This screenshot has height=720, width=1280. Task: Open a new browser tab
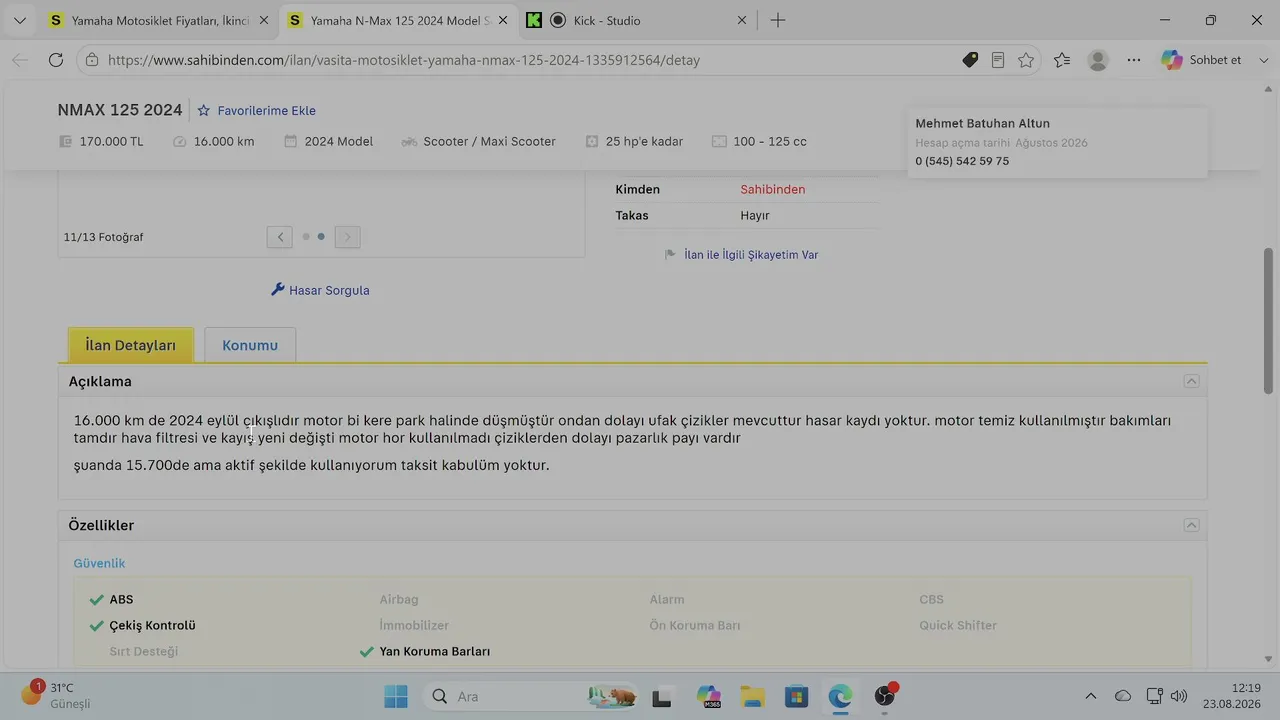point(778,20)
